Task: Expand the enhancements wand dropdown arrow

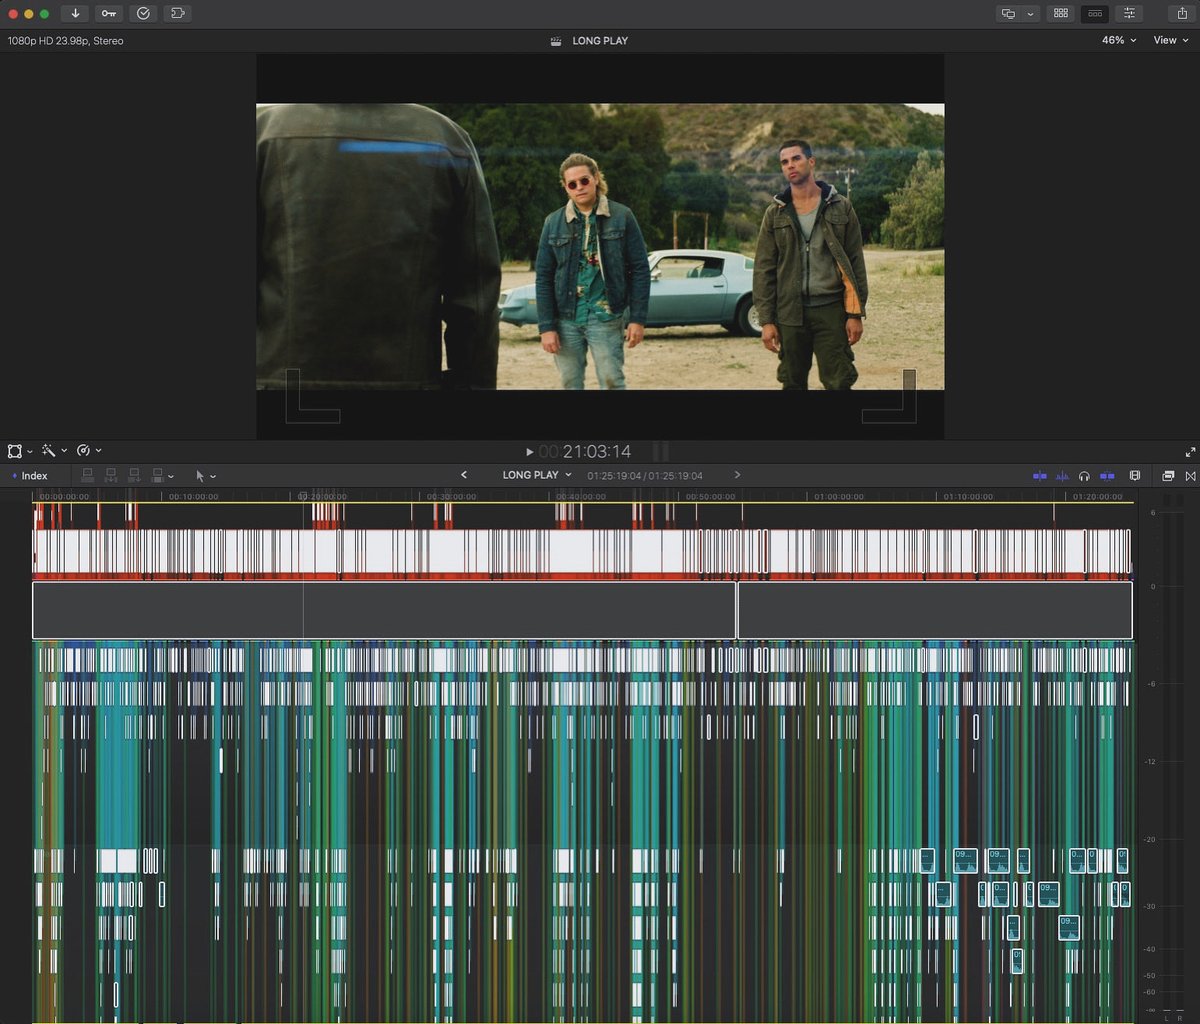Action: 64,451
